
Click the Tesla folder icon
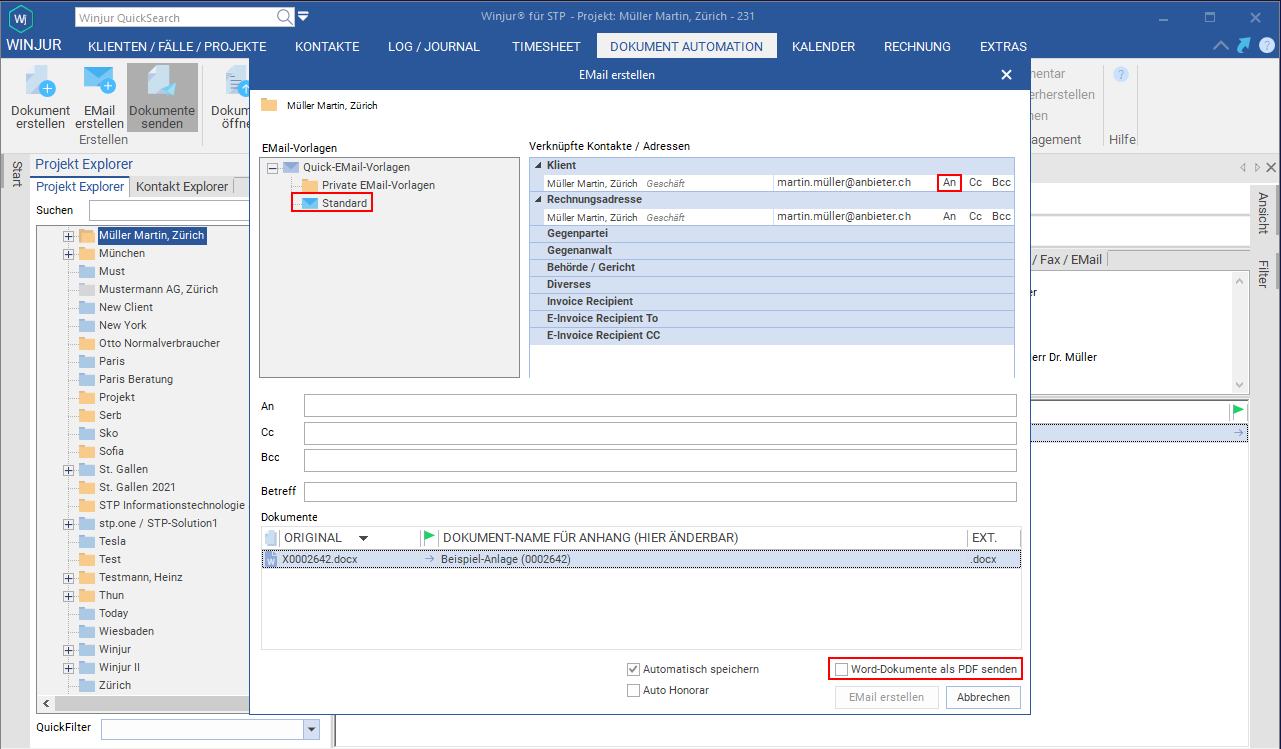(87, 541)
